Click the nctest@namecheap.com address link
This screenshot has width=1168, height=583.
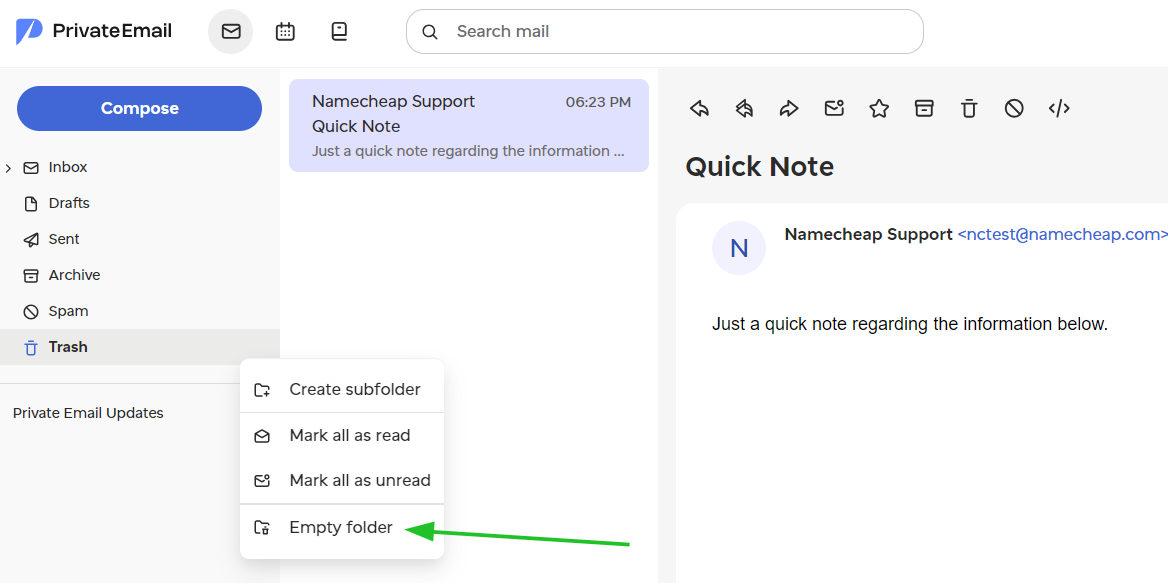coord(1062,235)
